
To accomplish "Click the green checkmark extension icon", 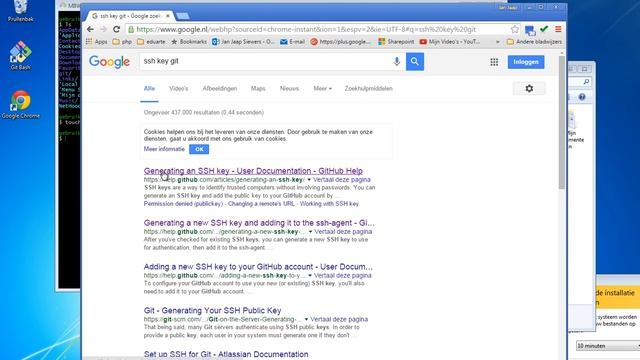I will tap(544, 29).
